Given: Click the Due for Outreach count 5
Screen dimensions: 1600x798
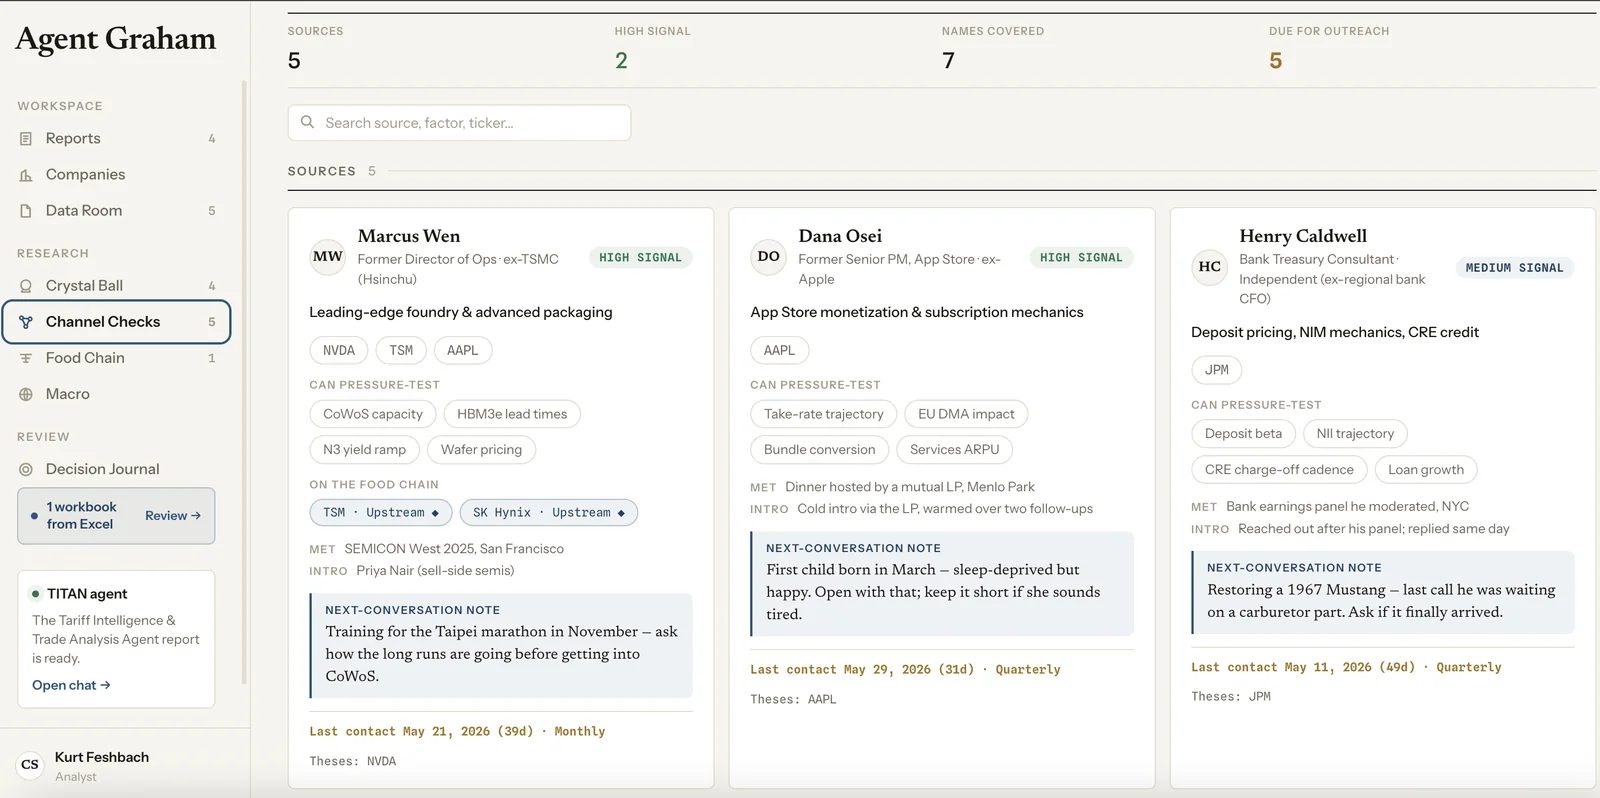Looking at the screenshot, I should point(1276,61).
